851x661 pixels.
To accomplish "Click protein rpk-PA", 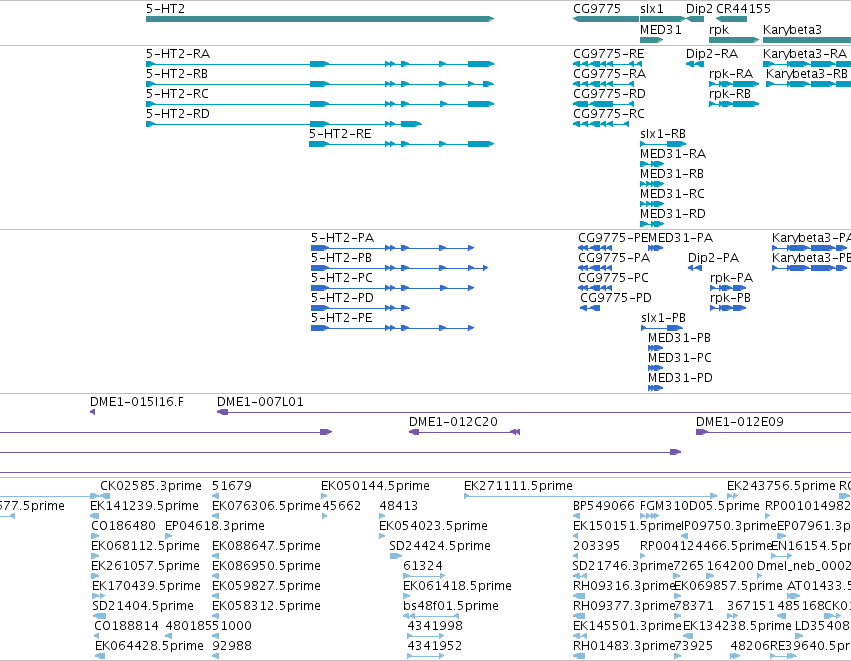I will click(x=728, y=288).
